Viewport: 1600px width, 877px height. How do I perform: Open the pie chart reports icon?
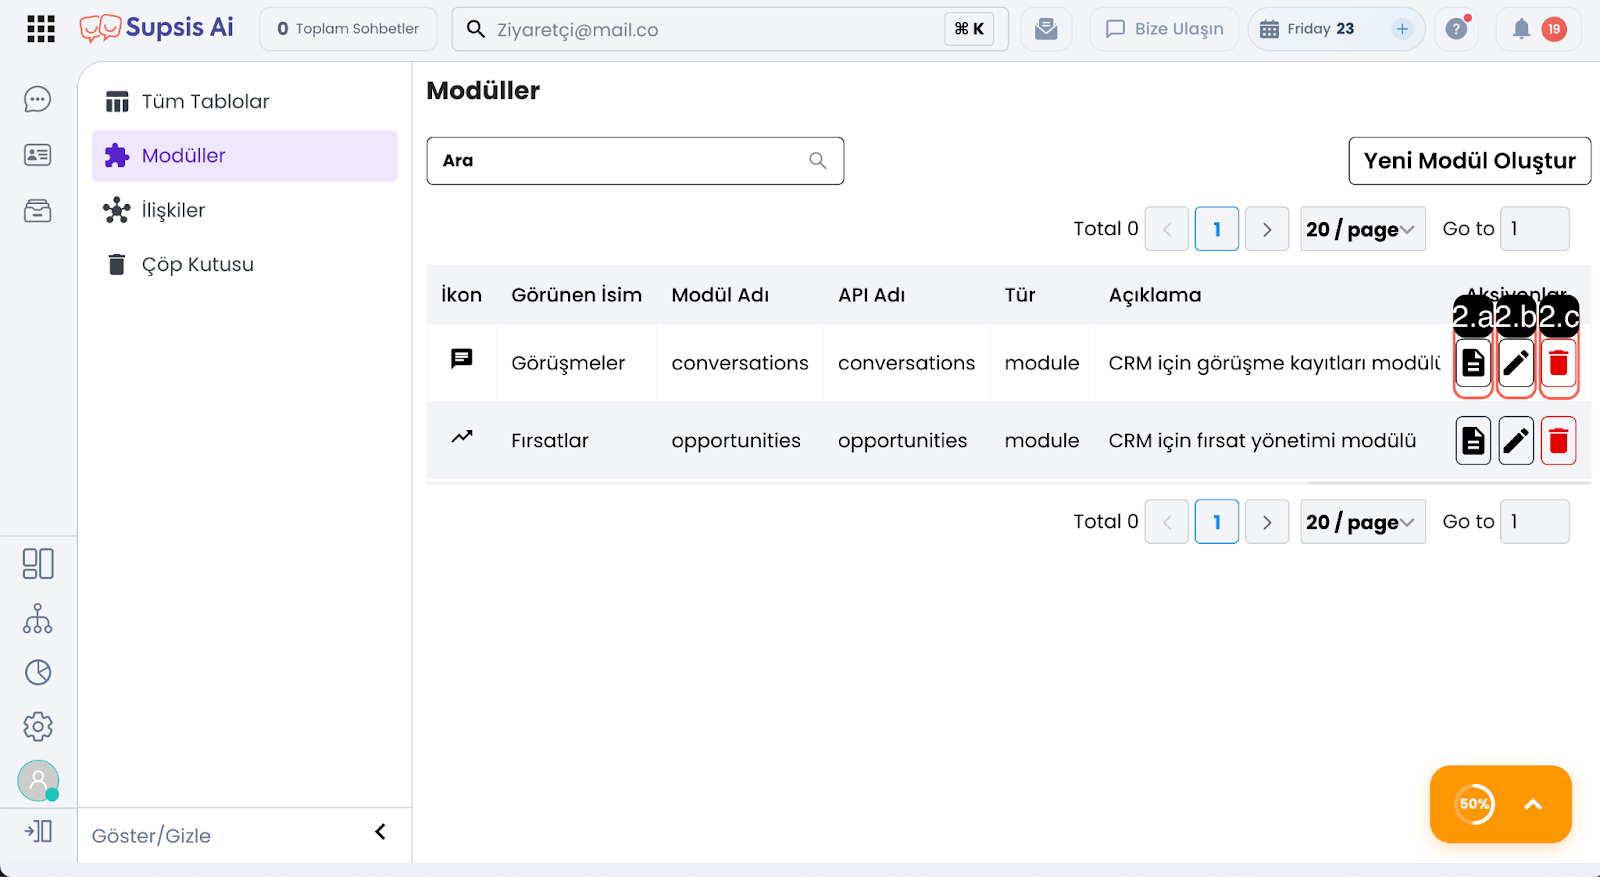pos(38,672)
